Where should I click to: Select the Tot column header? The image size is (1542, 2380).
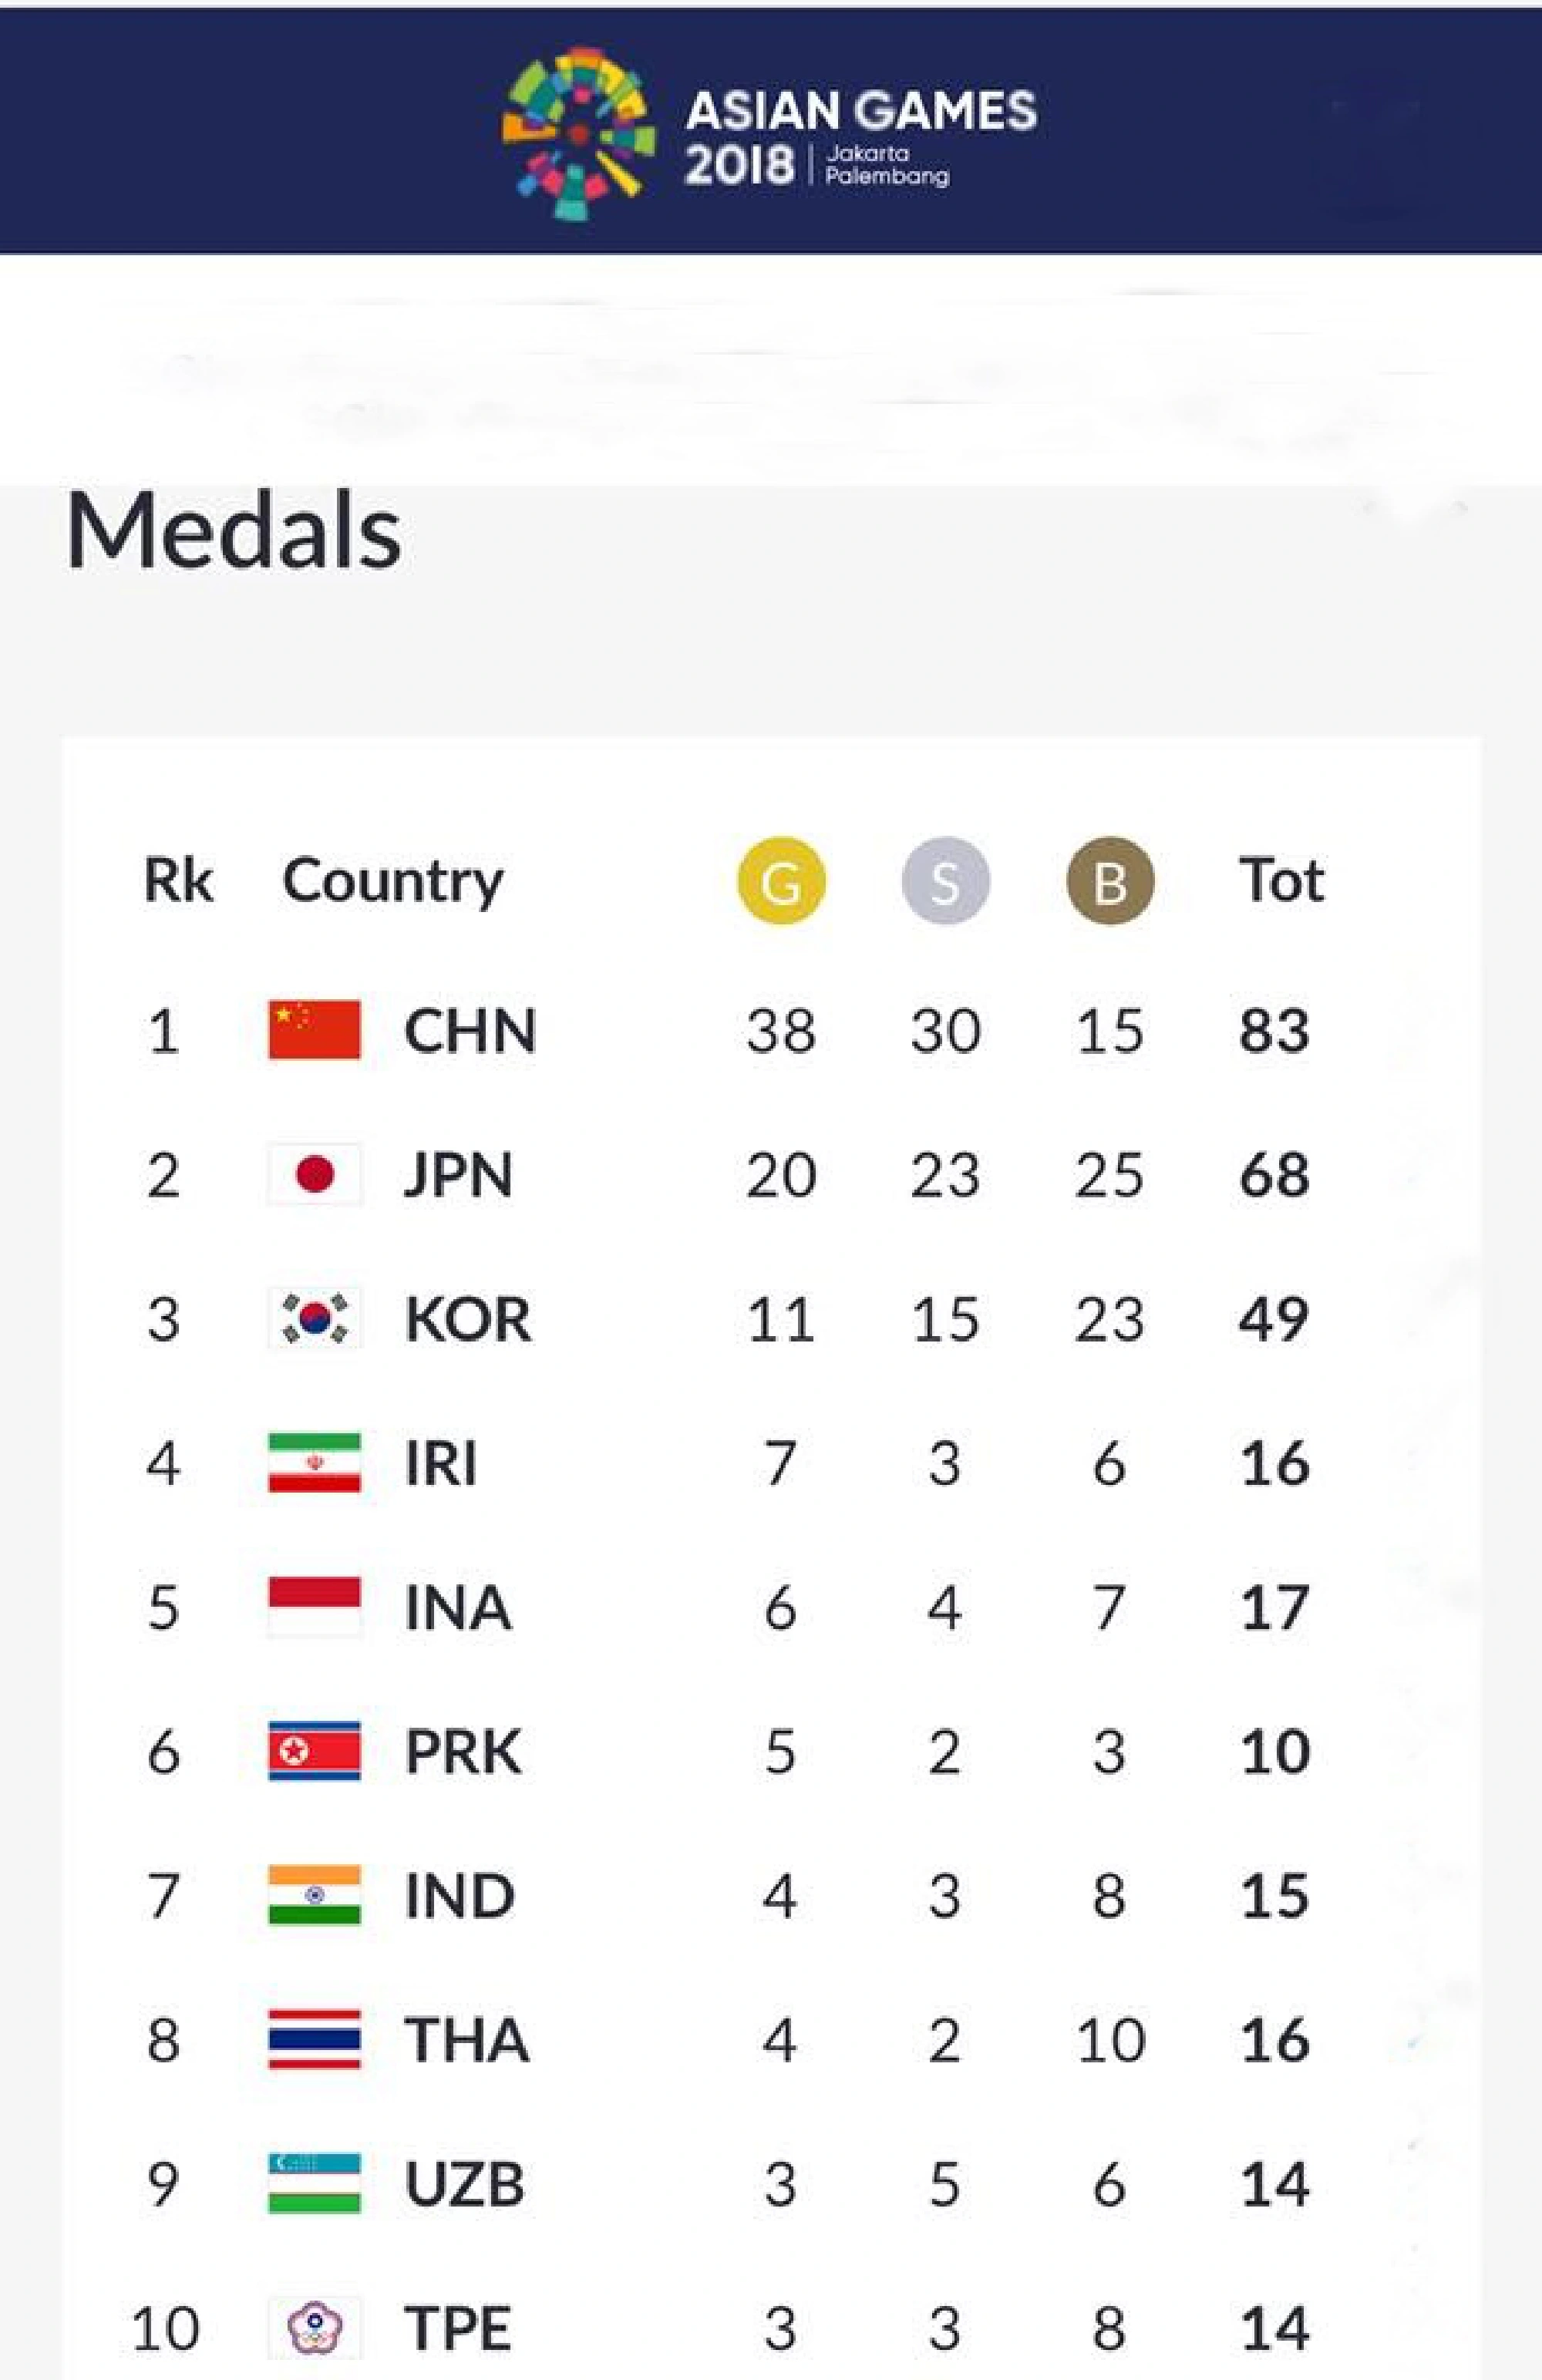tap(1283, 880)
